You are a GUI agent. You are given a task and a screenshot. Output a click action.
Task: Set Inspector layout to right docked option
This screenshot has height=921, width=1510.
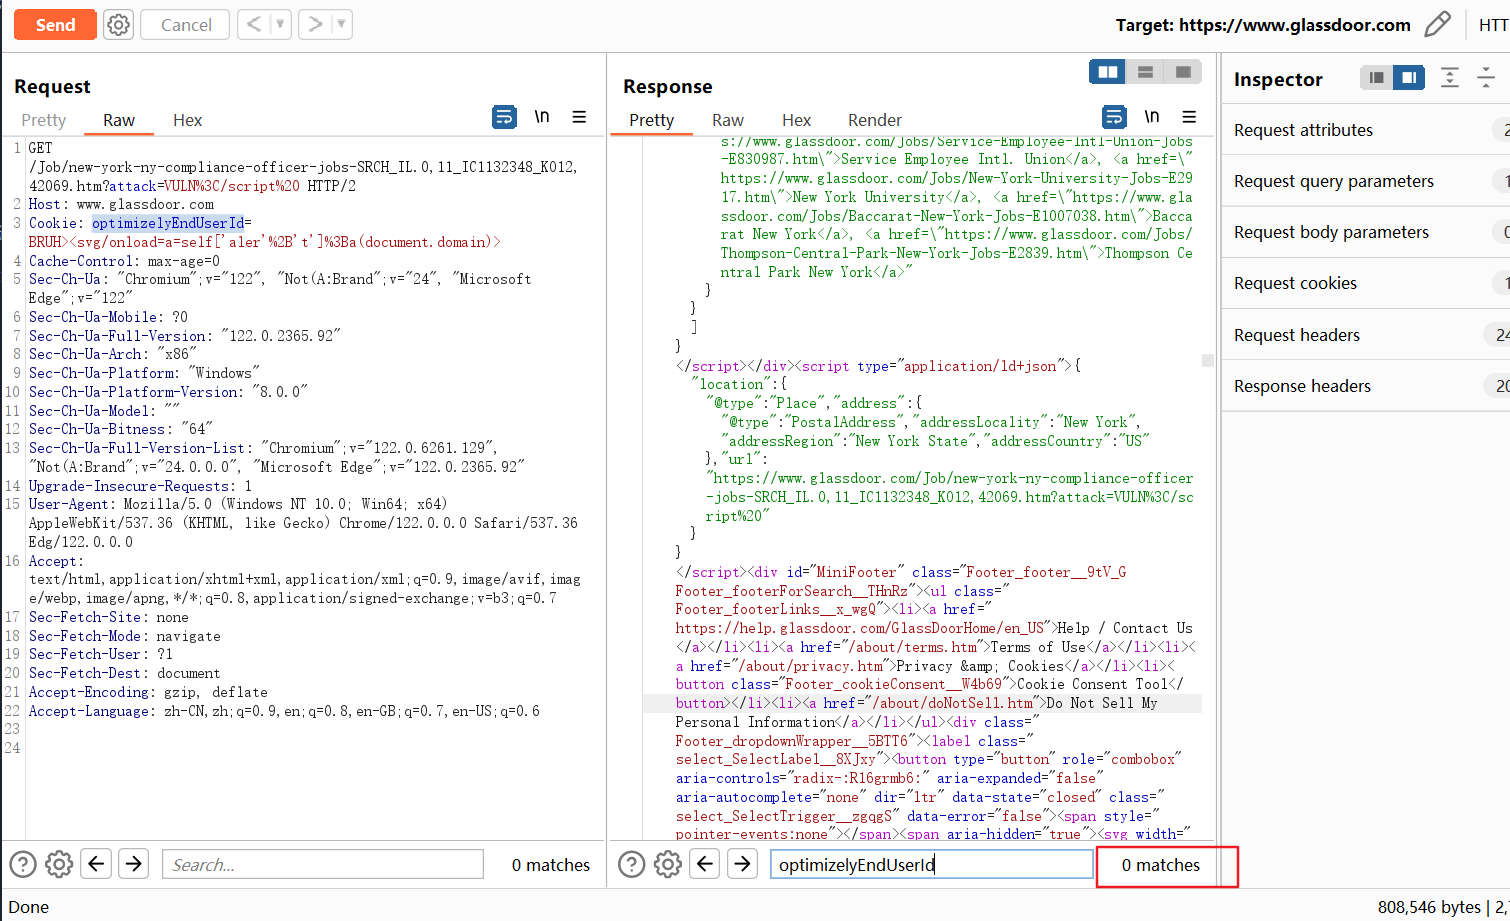pos(1409,77)
